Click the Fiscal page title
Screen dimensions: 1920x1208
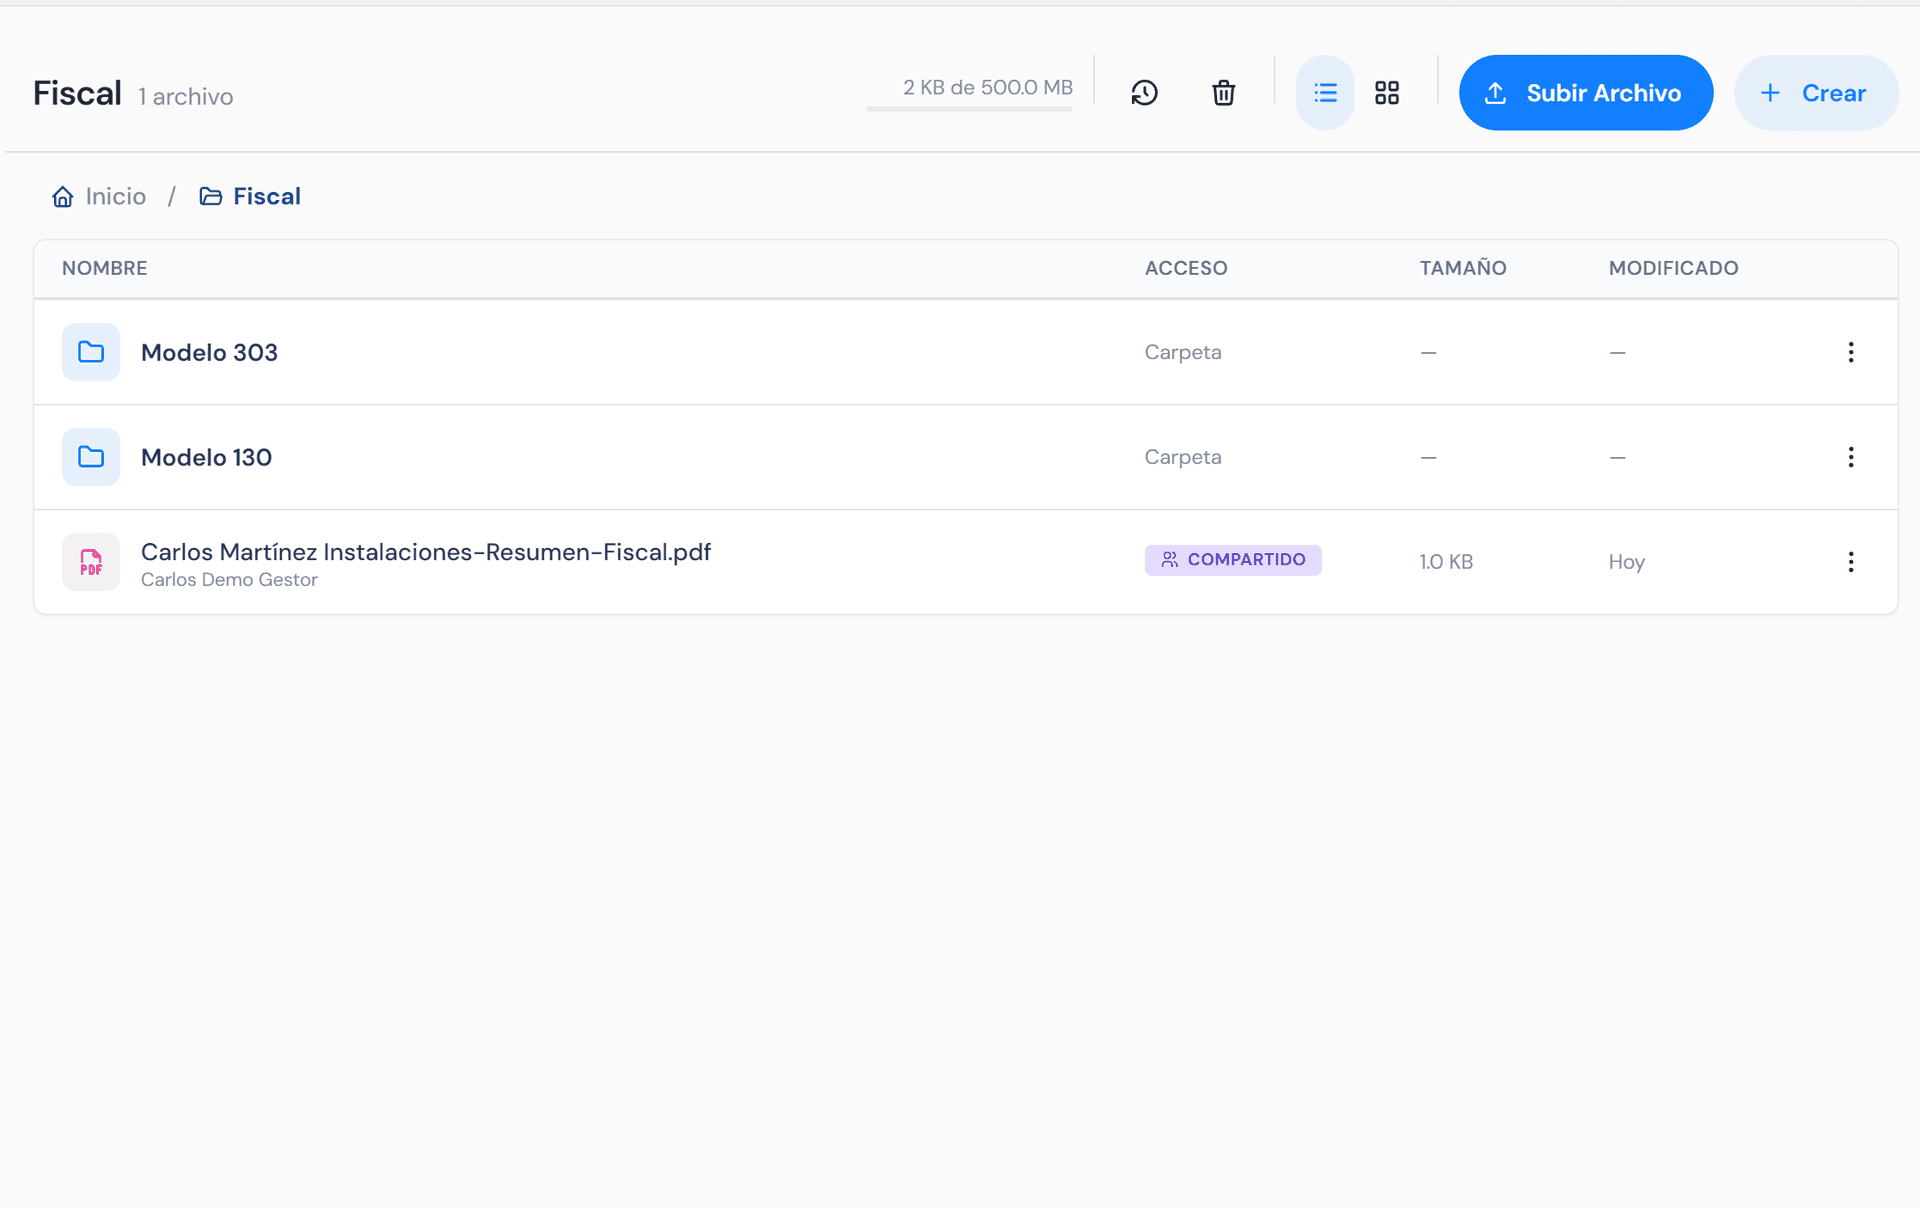(x=77, y=93)
